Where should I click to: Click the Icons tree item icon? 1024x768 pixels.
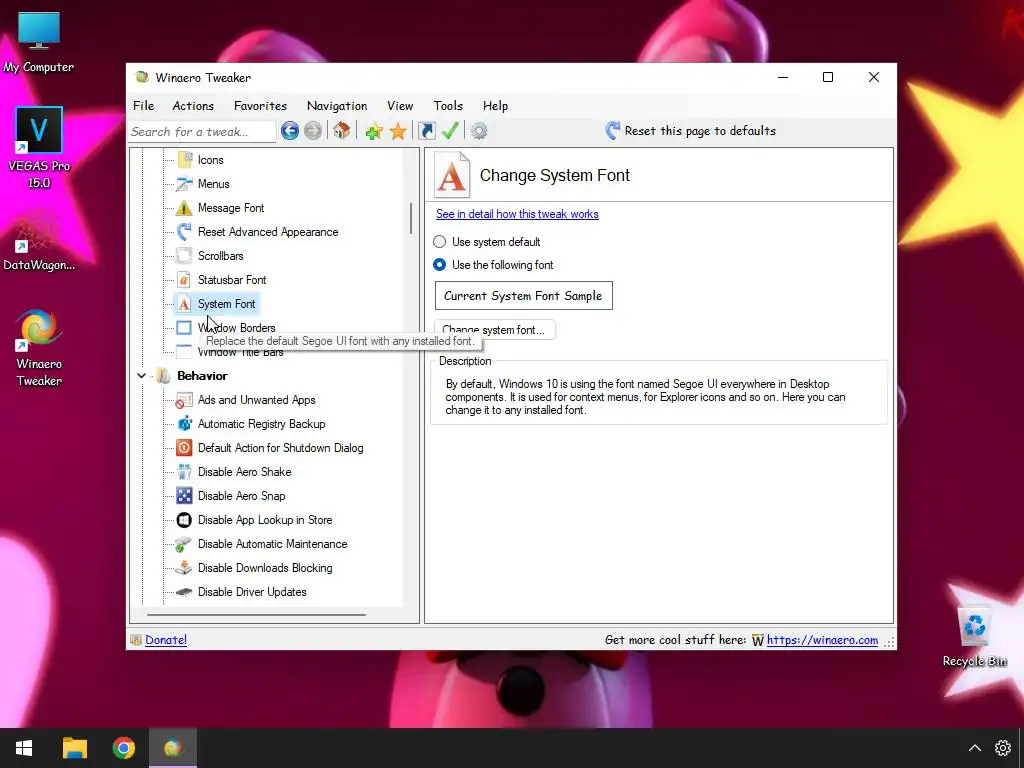coord(185,160)
